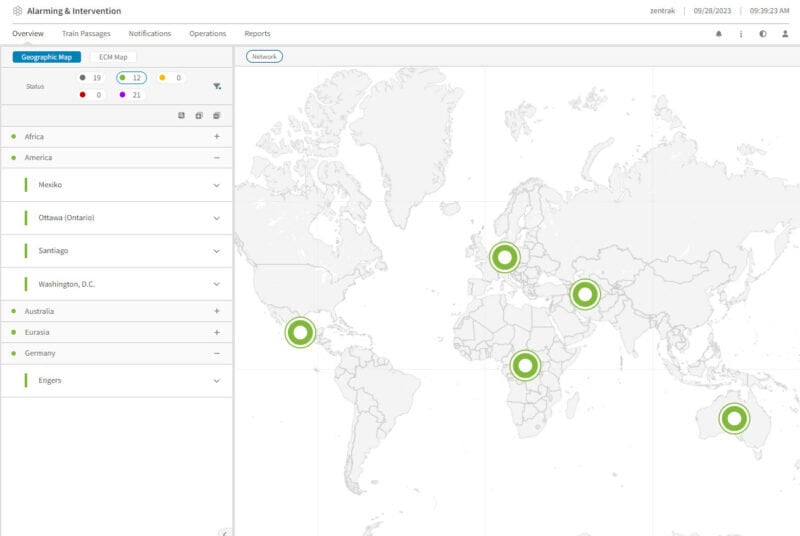Toggle the red status filter showing 0
This screenshot has width=800, height=536.
pos(91,95)
